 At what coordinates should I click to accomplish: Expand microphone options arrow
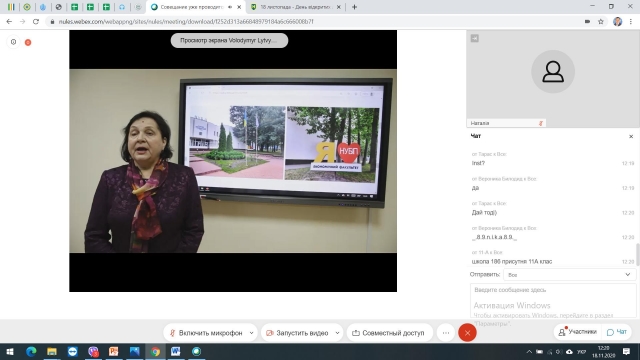pos(252,333)
